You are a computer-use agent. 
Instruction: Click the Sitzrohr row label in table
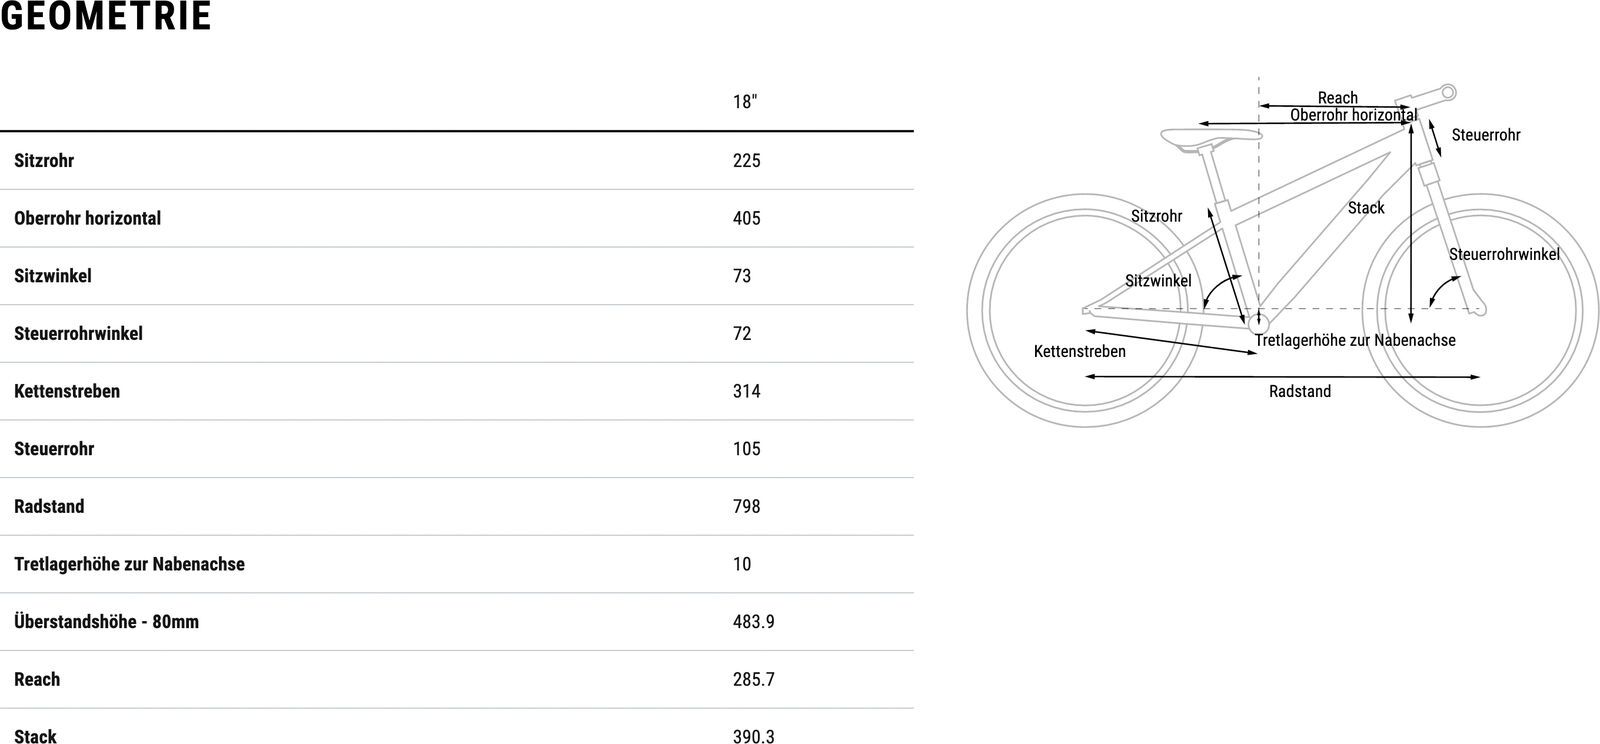pos(44,161)
